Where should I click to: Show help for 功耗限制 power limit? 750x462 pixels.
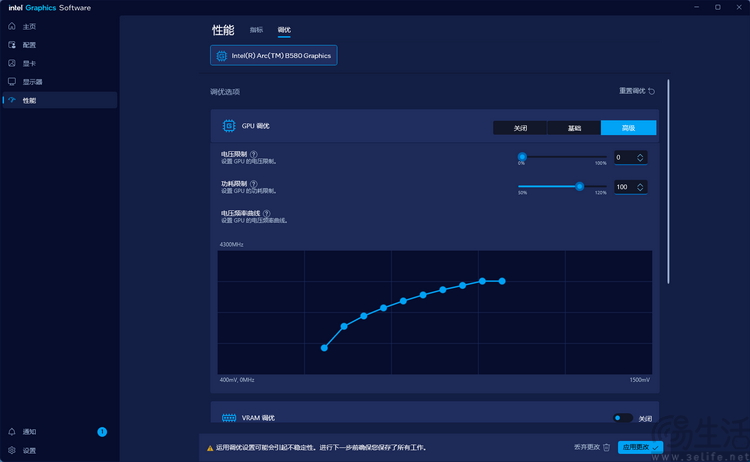(x=254, y=184)
